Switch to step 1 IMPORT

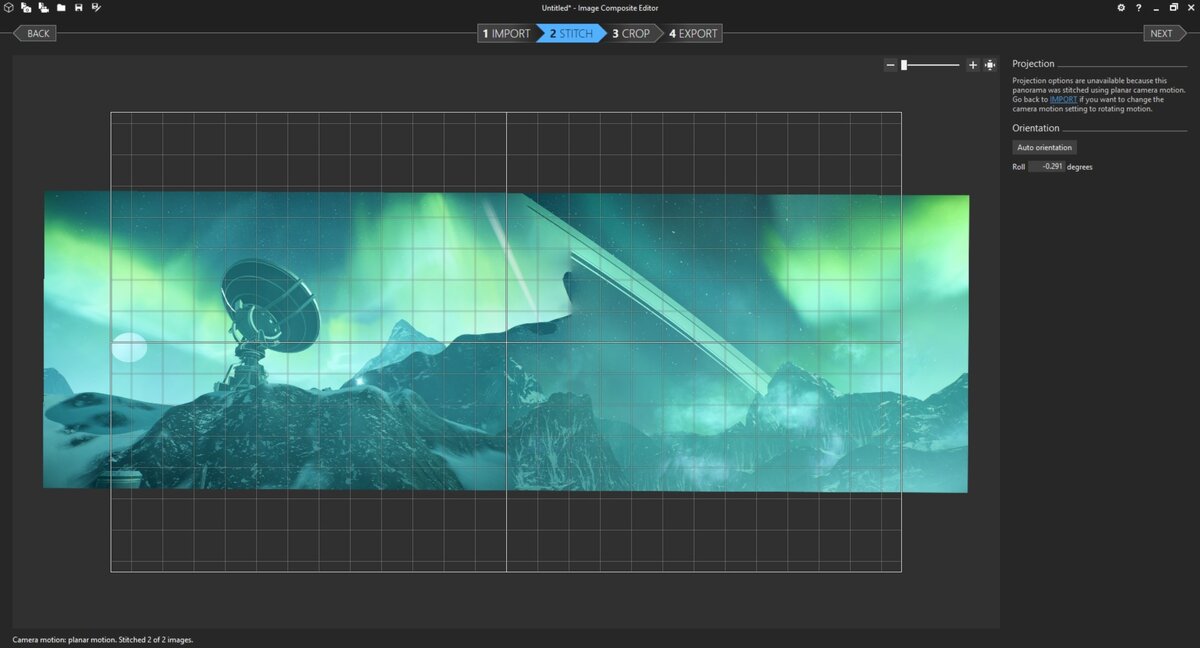tap(506, 33)
